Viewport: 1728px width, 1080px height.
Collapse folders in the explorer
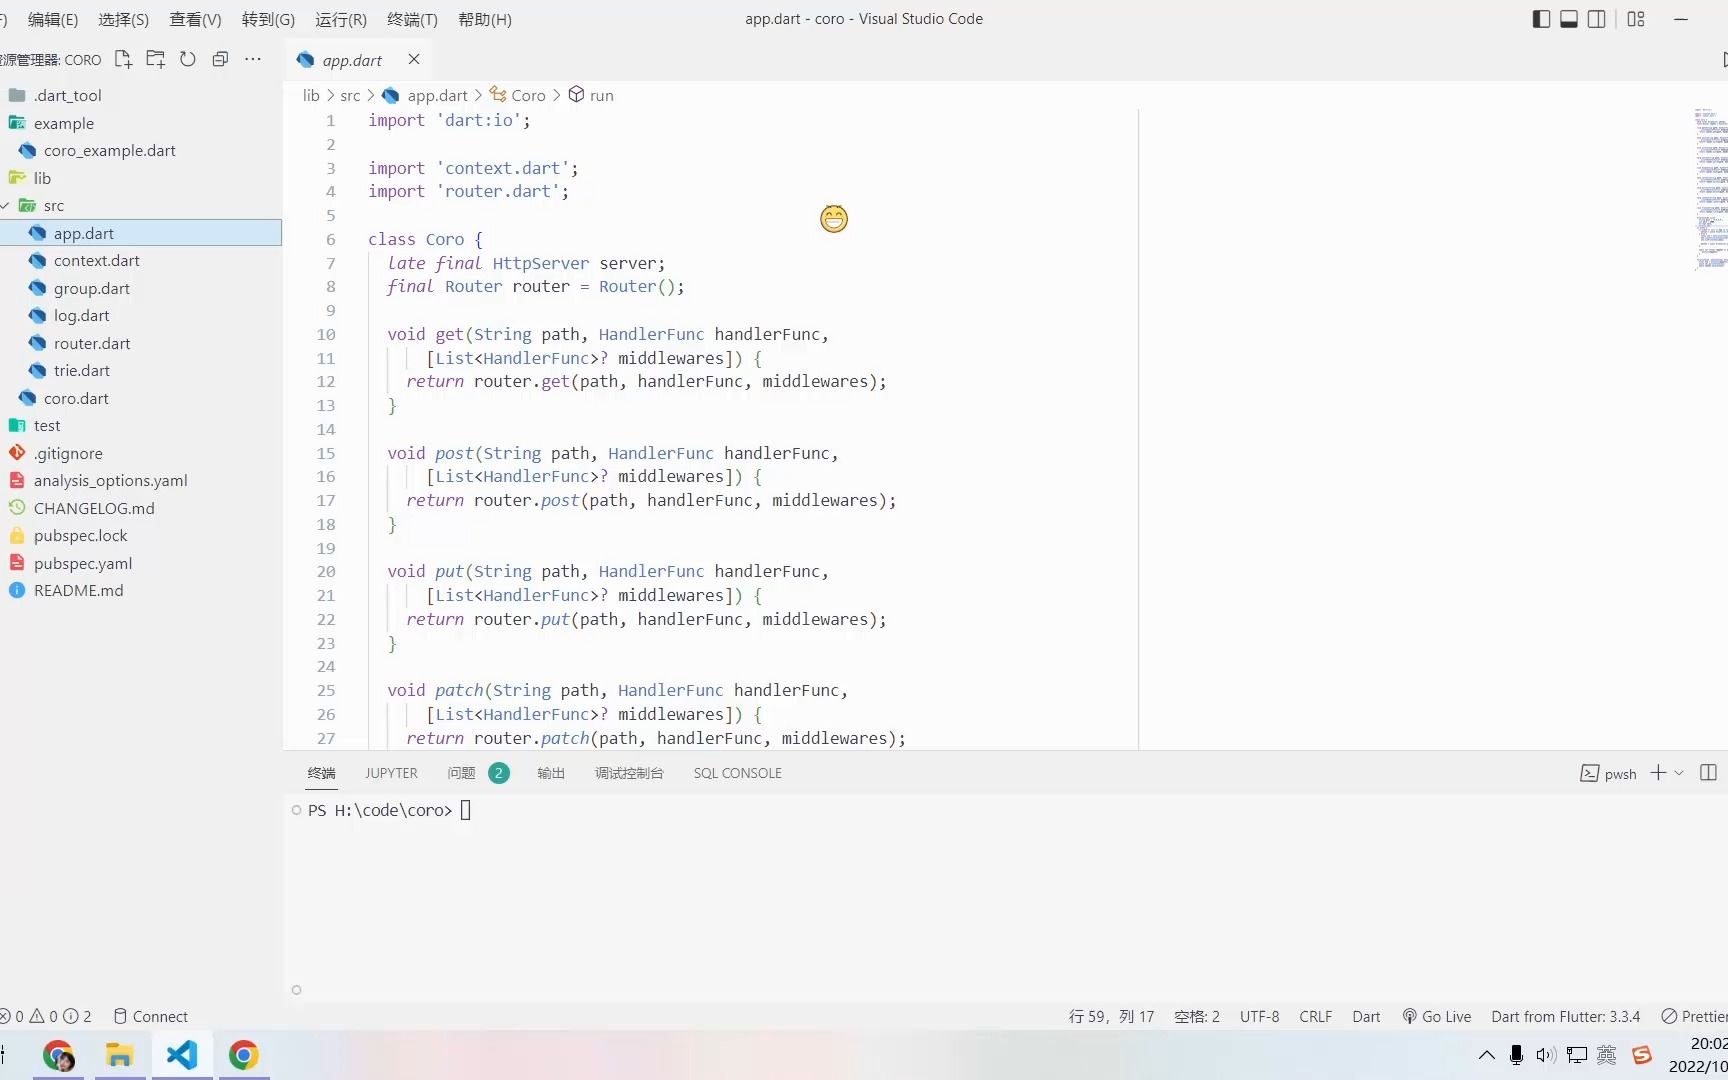[220, 59]
